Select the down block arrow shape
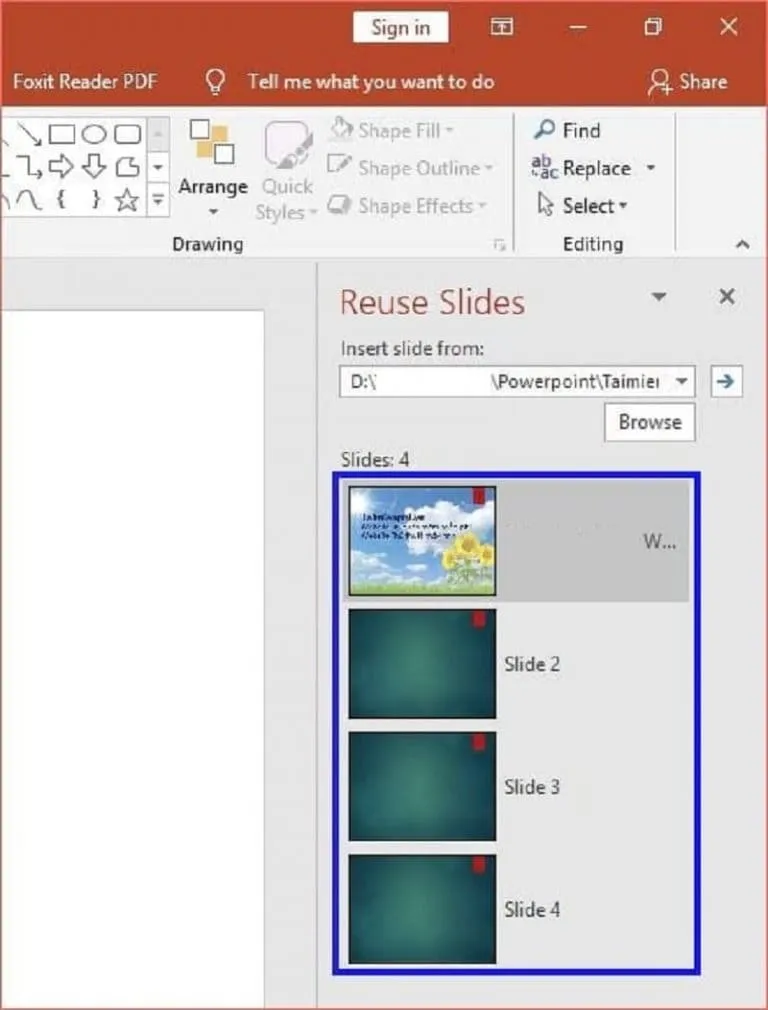 94,167
